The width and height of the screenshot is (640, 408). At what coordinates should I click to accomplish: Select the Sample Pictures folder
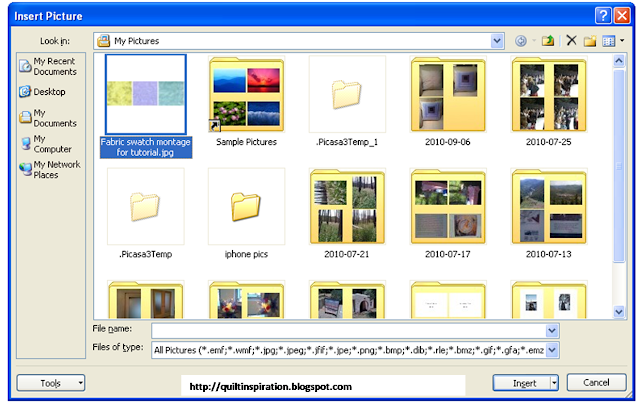[x=247, y=94]
